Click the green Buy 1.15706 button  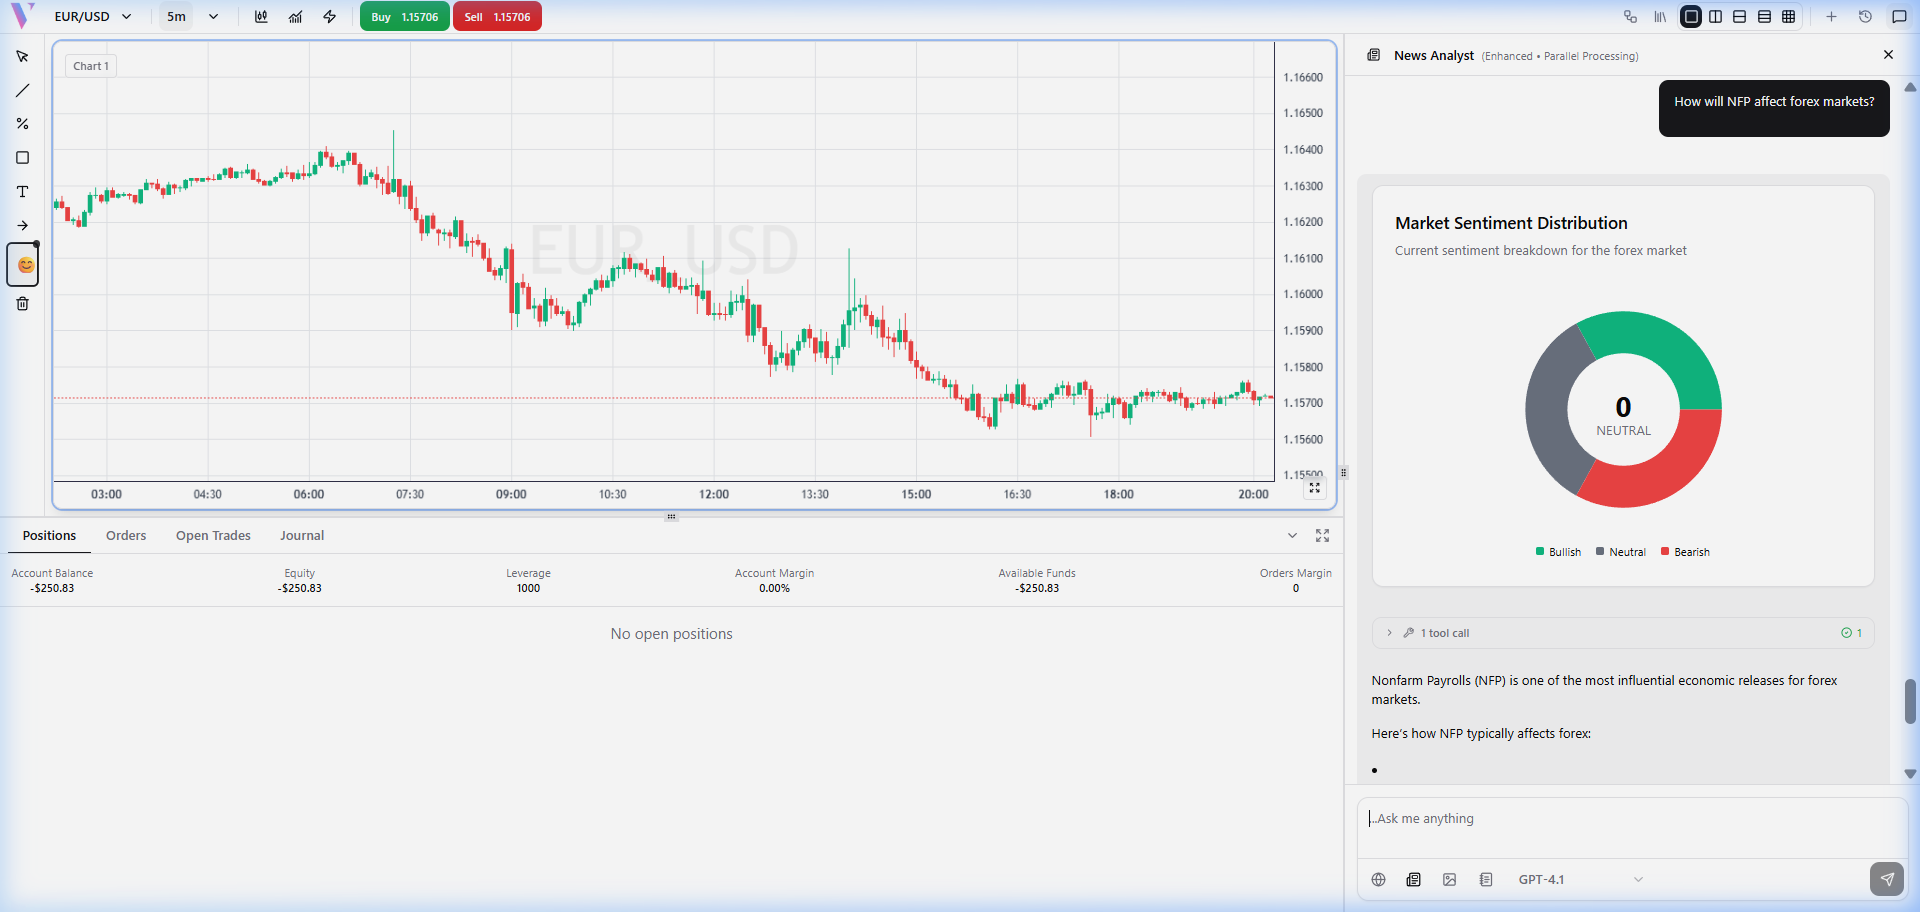coord(404,17)
